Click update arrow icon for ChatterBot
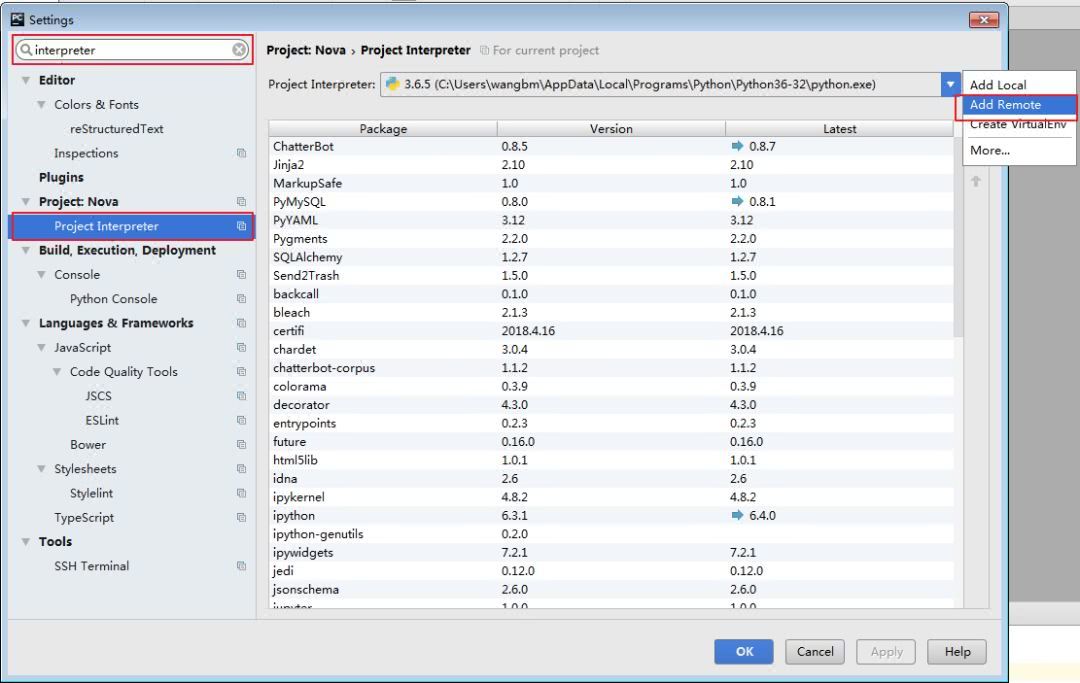This screenshot has height=683, width=1080. 737,146
